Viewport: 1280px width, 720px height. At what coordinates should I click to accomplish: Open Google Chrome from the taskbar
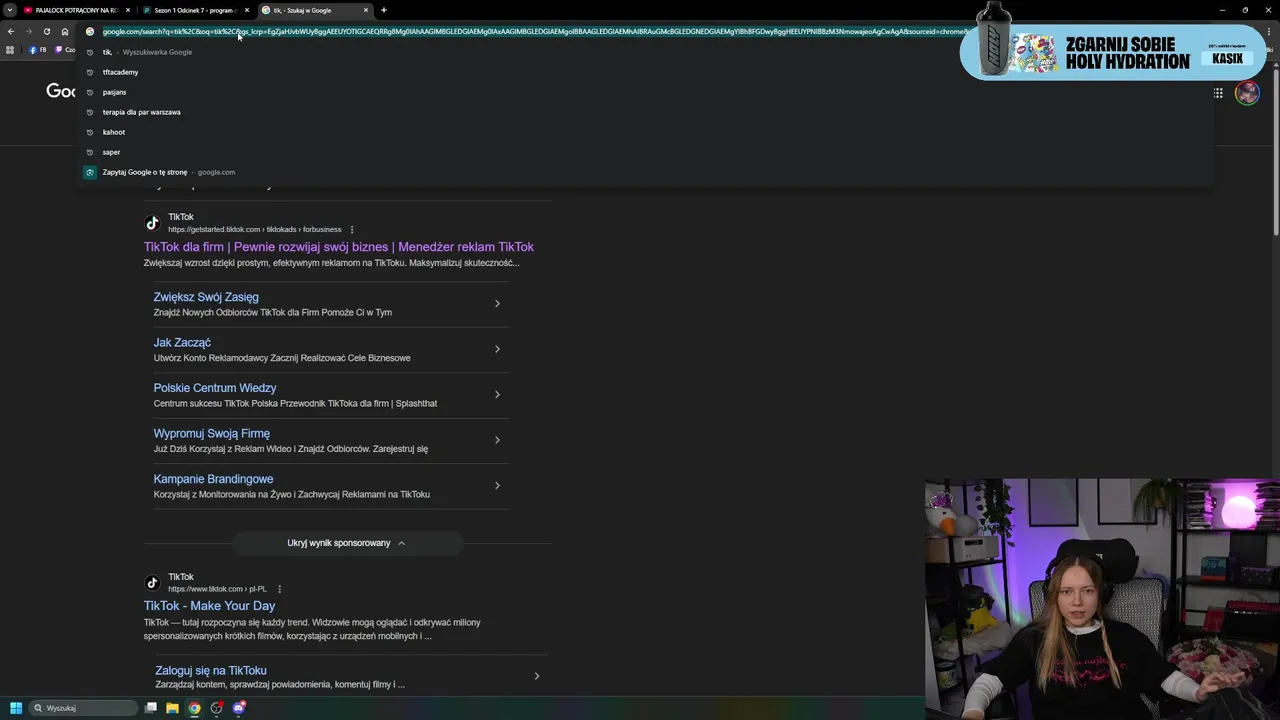click(x=194, y=708)
